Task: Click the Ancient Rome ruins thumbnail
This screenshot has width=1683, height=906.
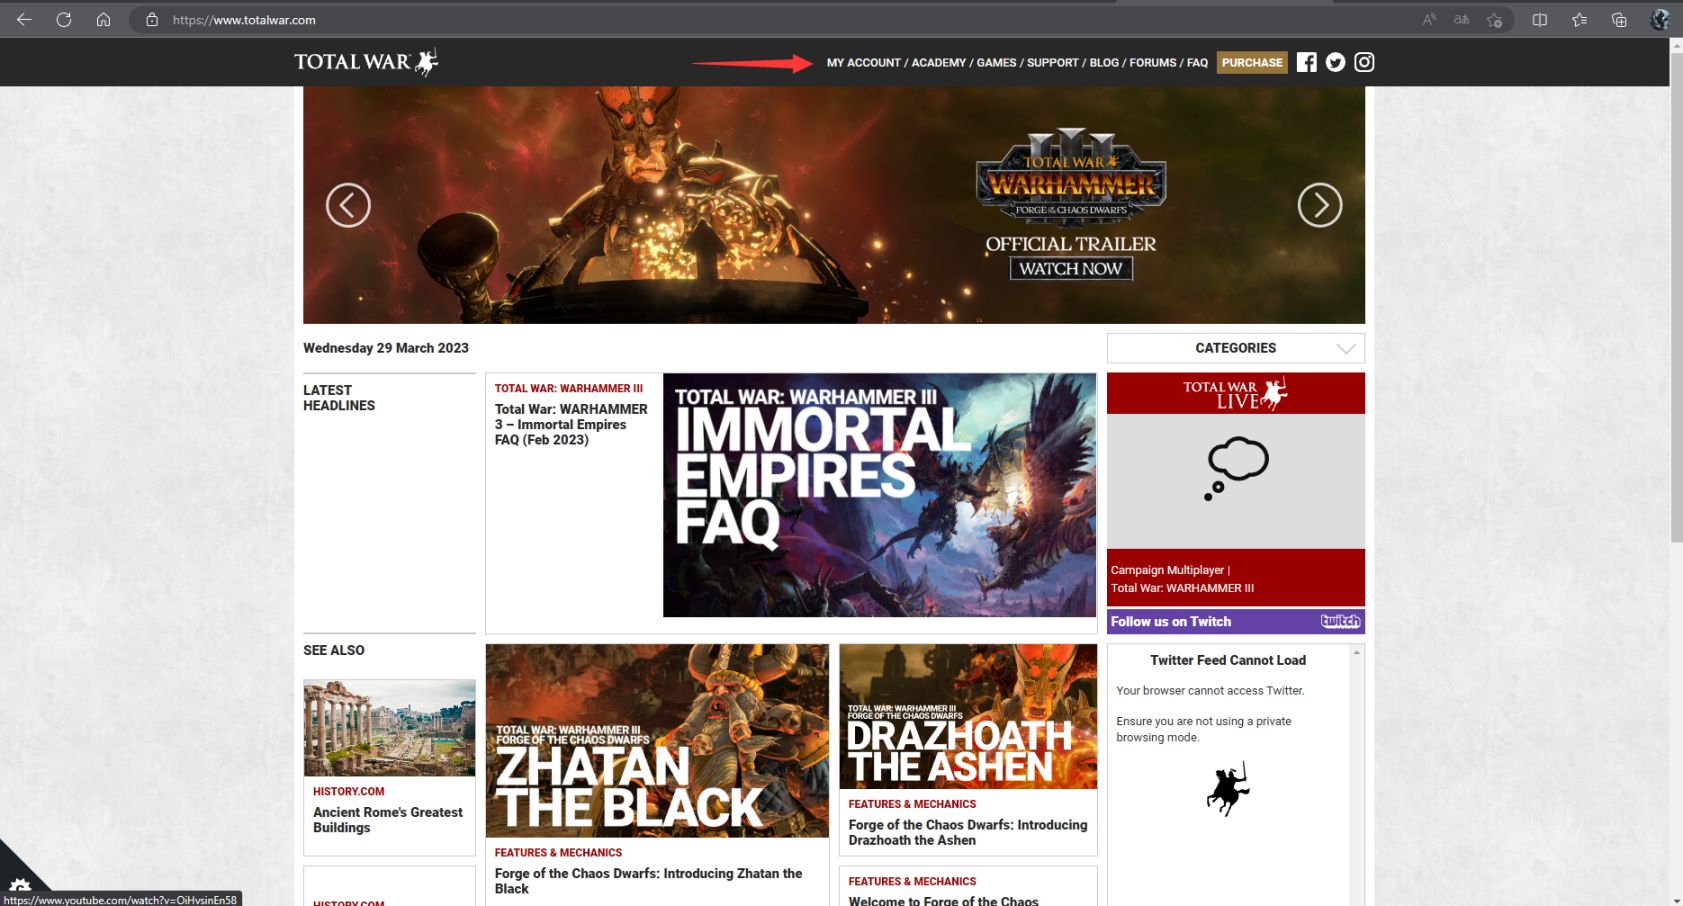Action: 389,728
